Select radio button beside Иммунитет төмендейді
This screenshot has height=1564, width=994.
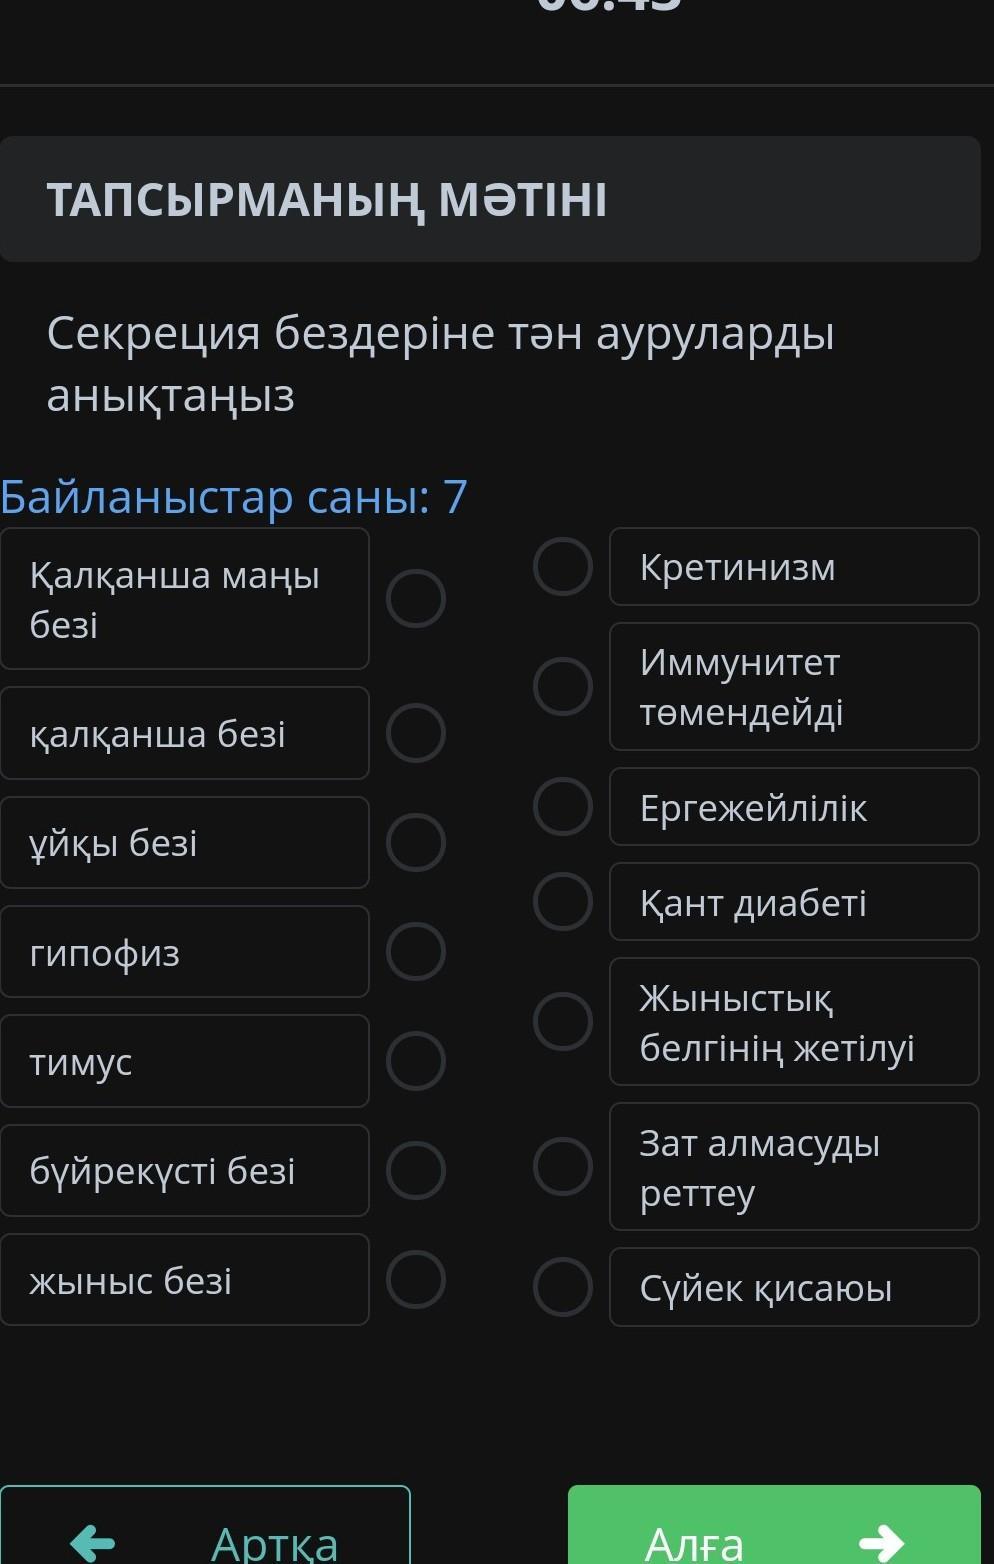(563, 686)
